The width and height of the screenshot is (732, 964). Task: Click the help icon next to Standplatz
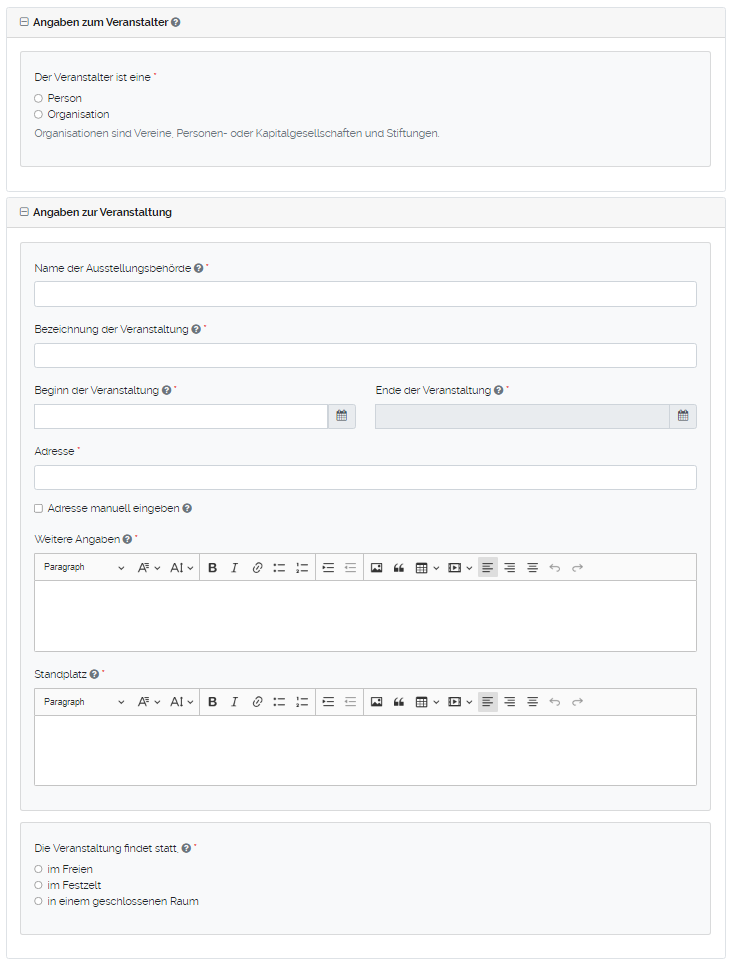click(x=94, y=674)
